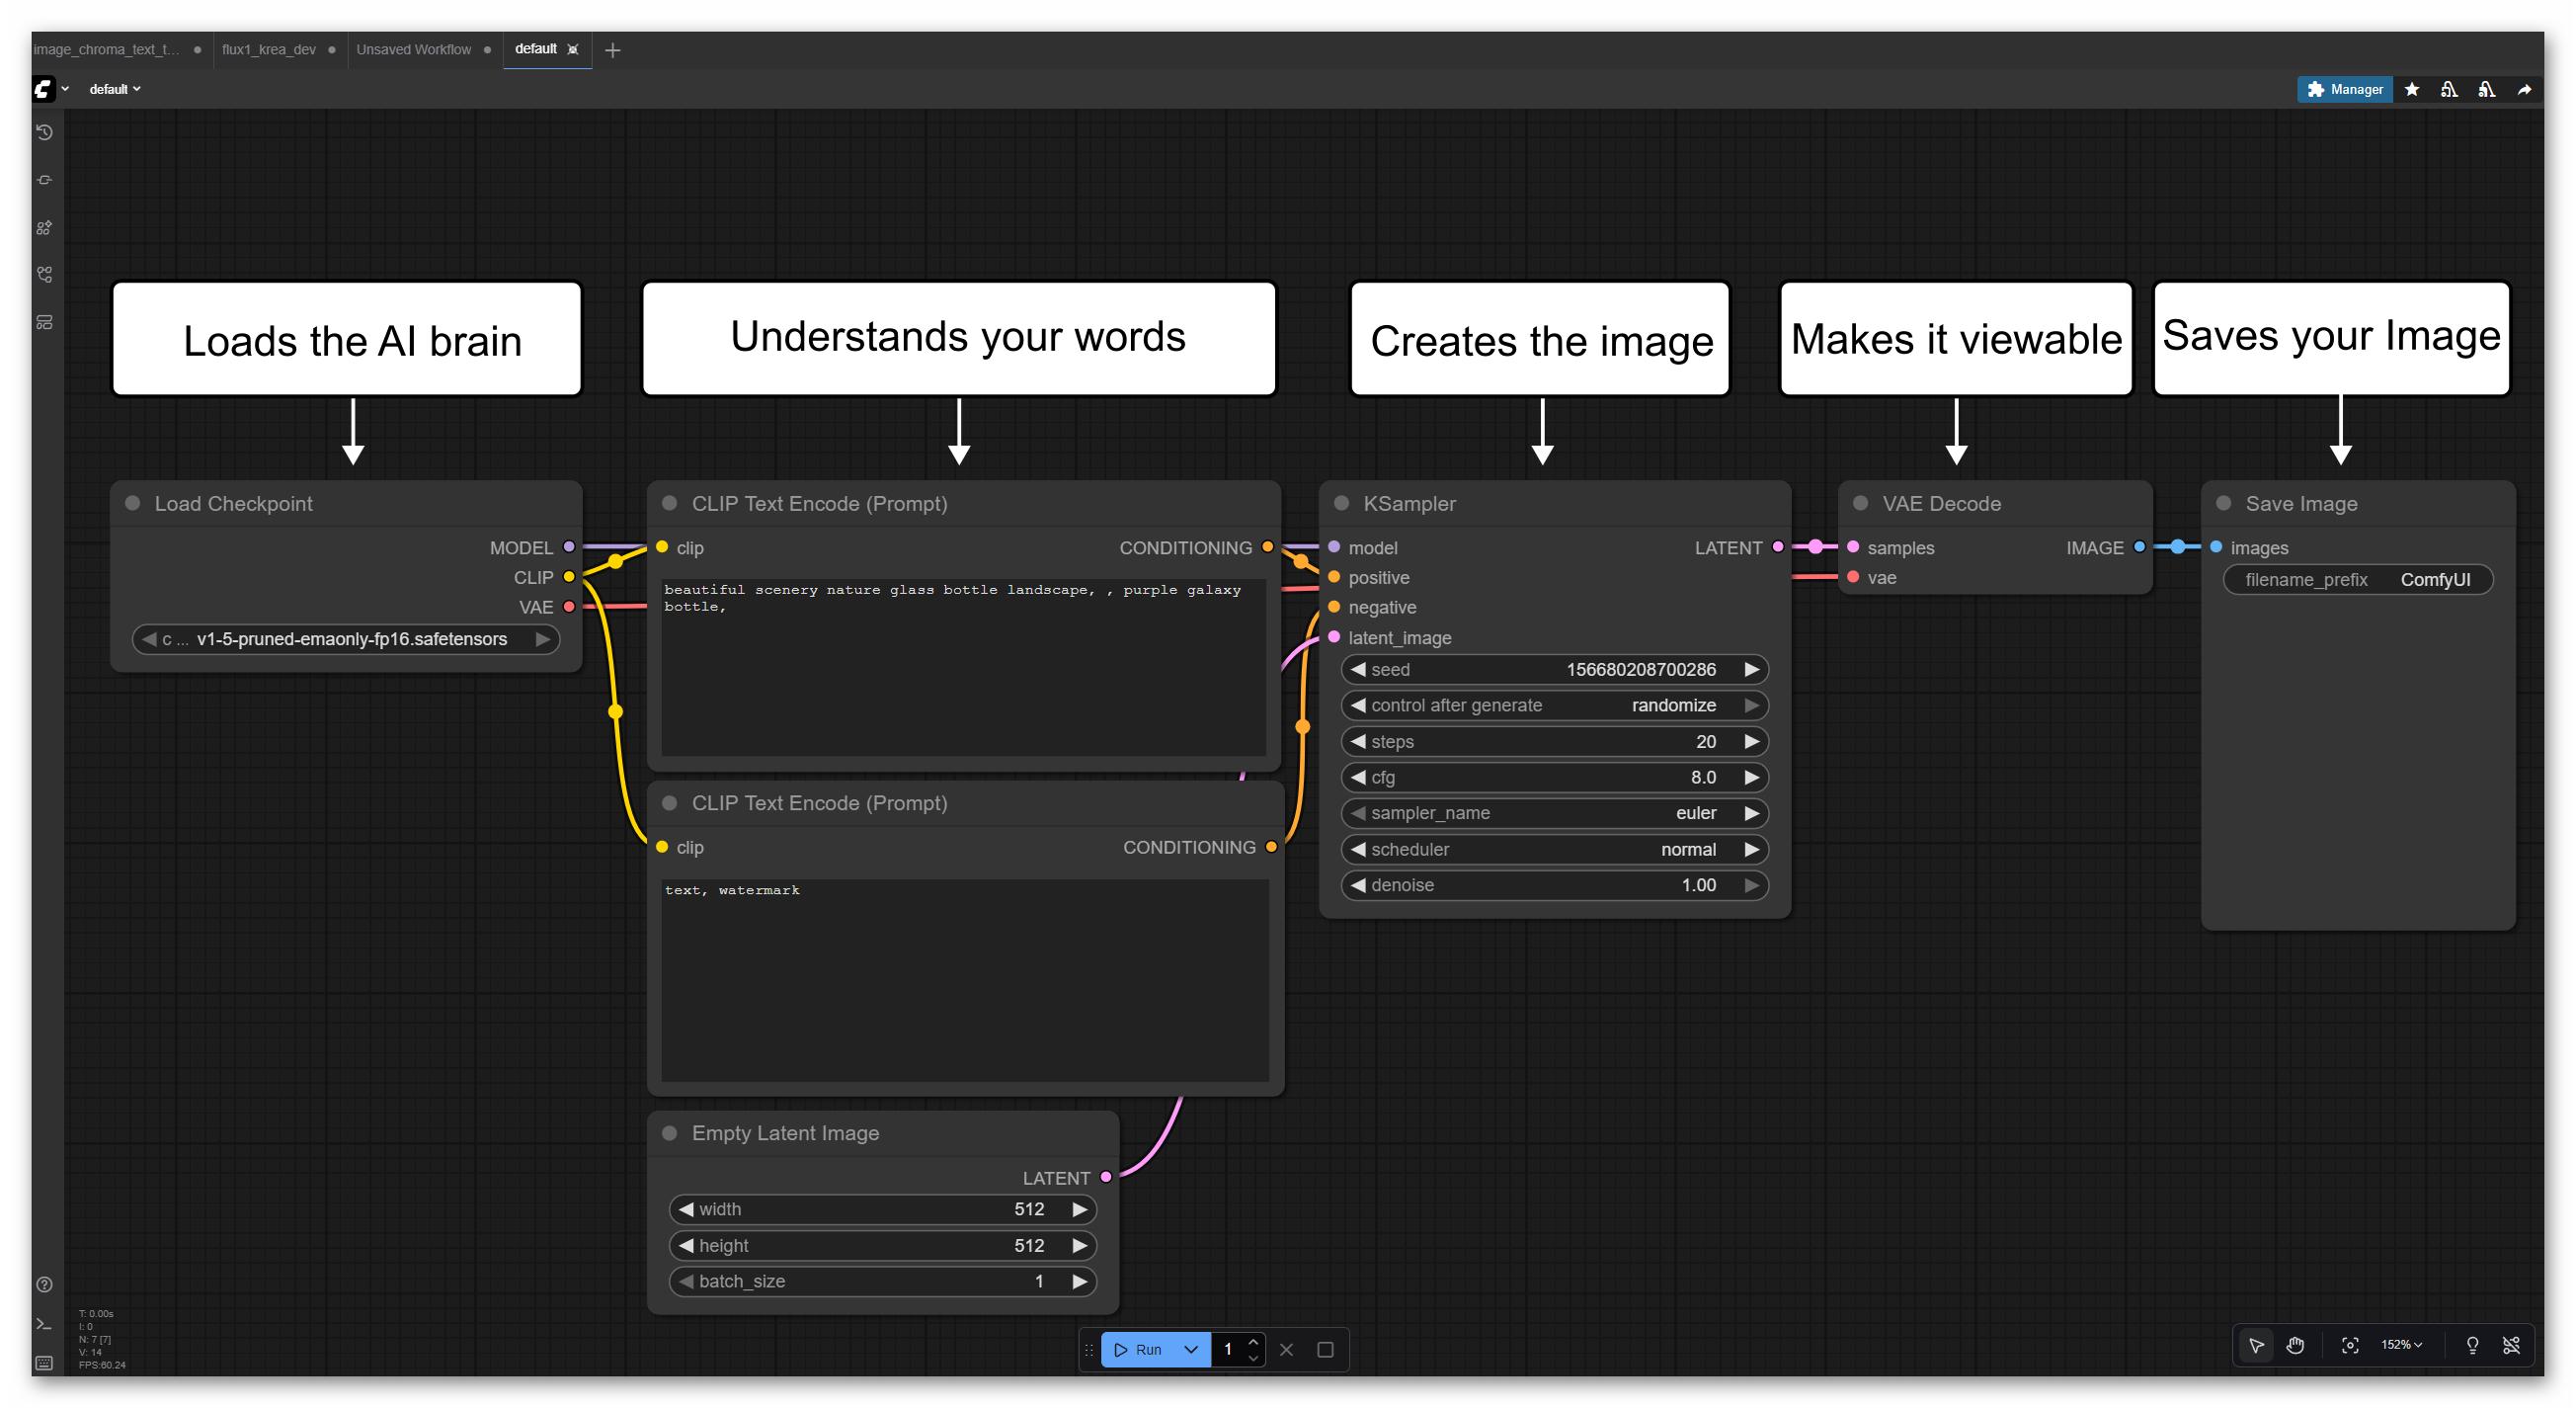
Task: Click the lightbulb icon in bottom toolbar
Action: [2472, 1345]
